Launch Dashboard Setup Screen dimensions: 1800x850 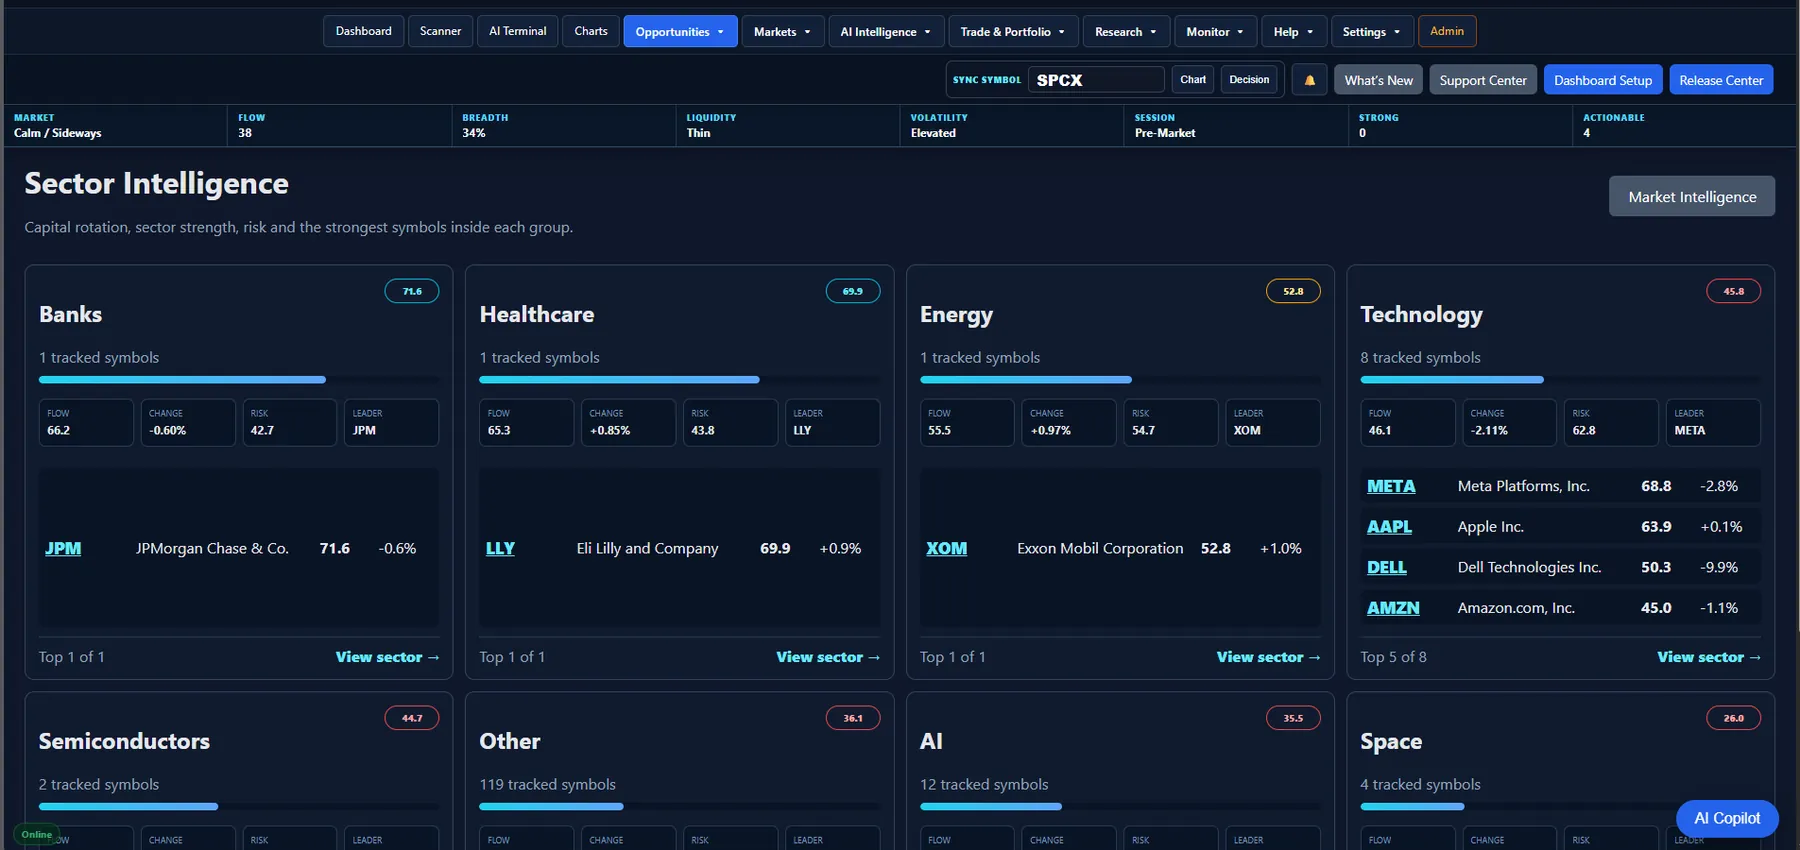point(1603,80)
